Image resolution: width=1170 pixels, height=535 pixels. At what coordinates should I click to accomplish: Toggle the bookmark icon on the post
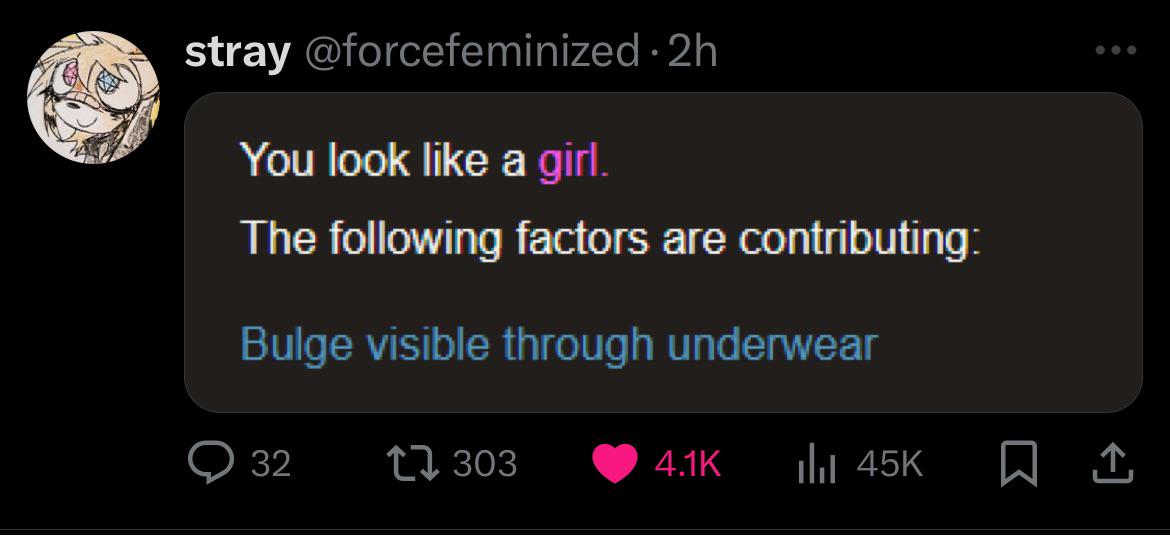click(x=1019, y=463)
